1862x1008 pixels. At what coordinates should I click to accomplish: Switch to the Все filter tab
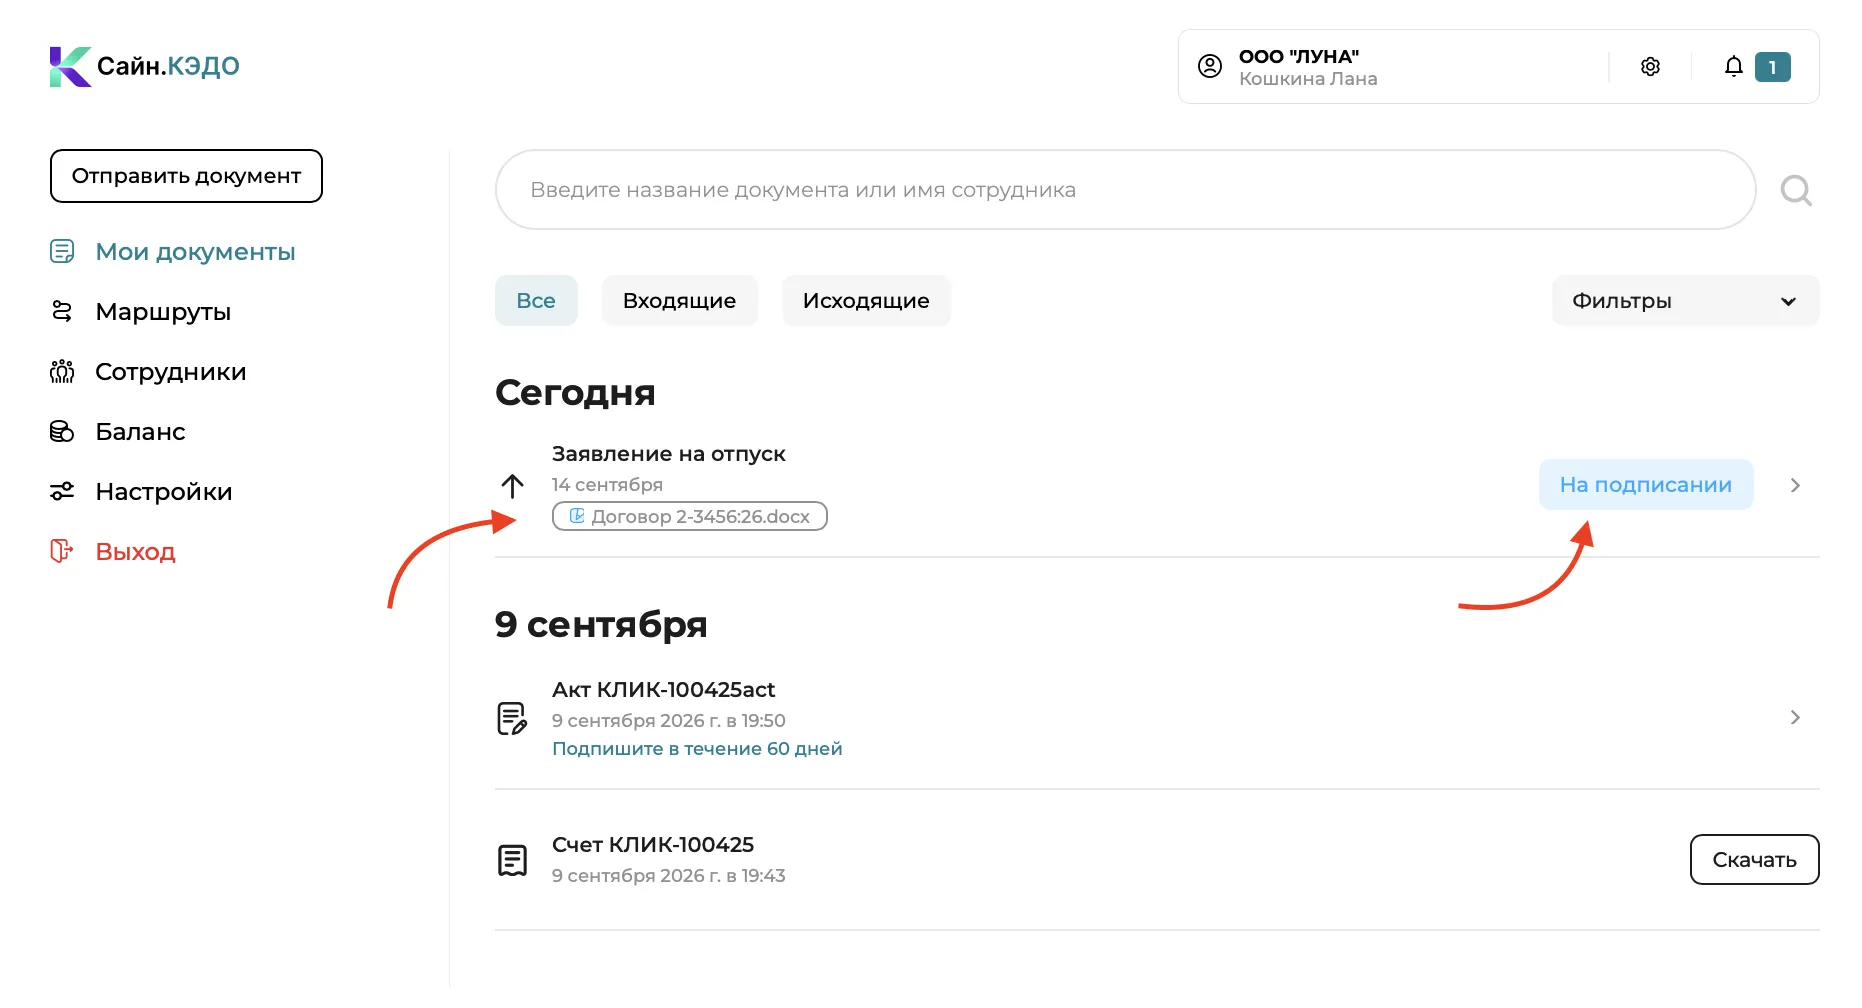536,300
